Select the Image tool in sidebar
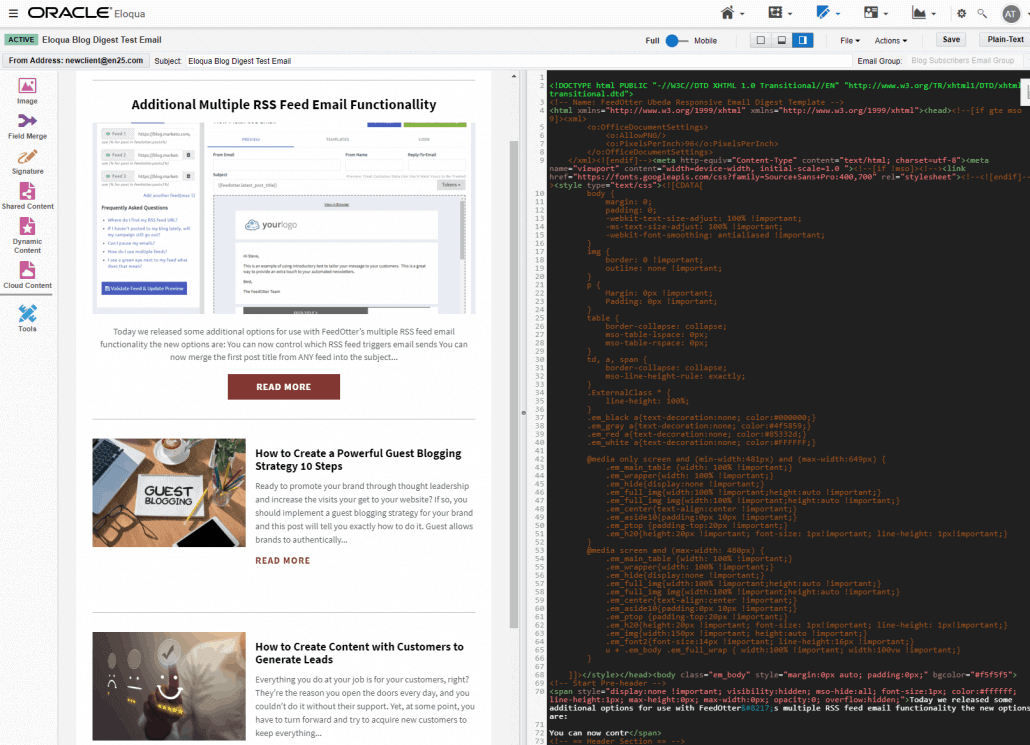Viewport: 1030px width, 745px height. coord(27,91)
